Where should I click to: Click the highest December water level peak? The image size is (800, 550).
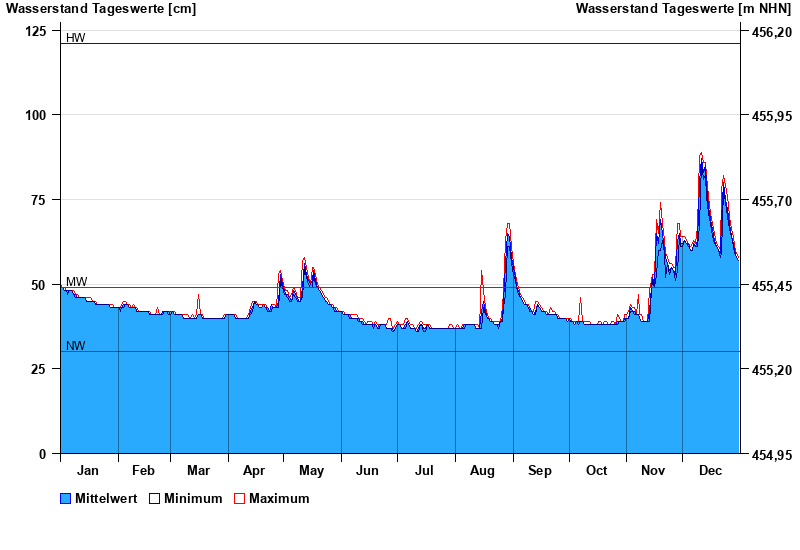701,154
